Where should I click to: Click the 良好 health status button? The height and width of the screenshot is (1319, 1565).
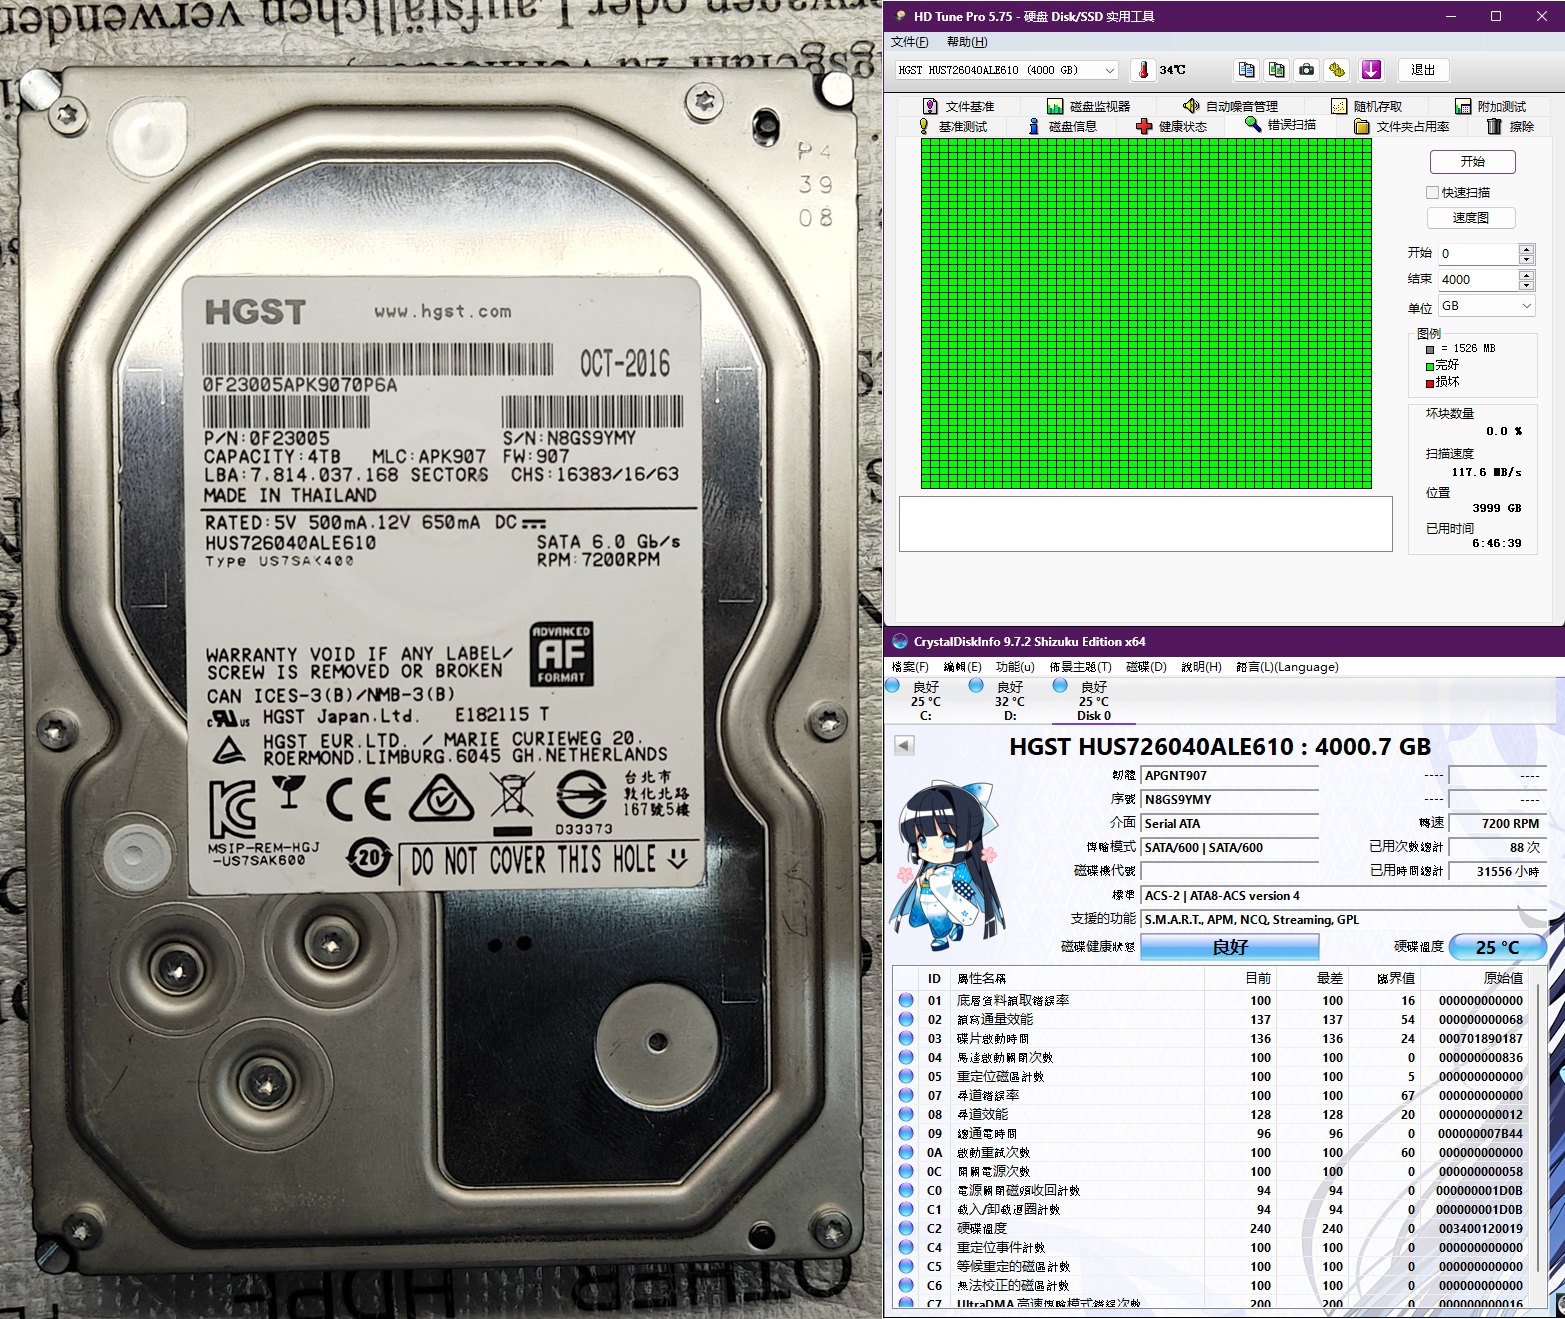tap(1230, 947)
